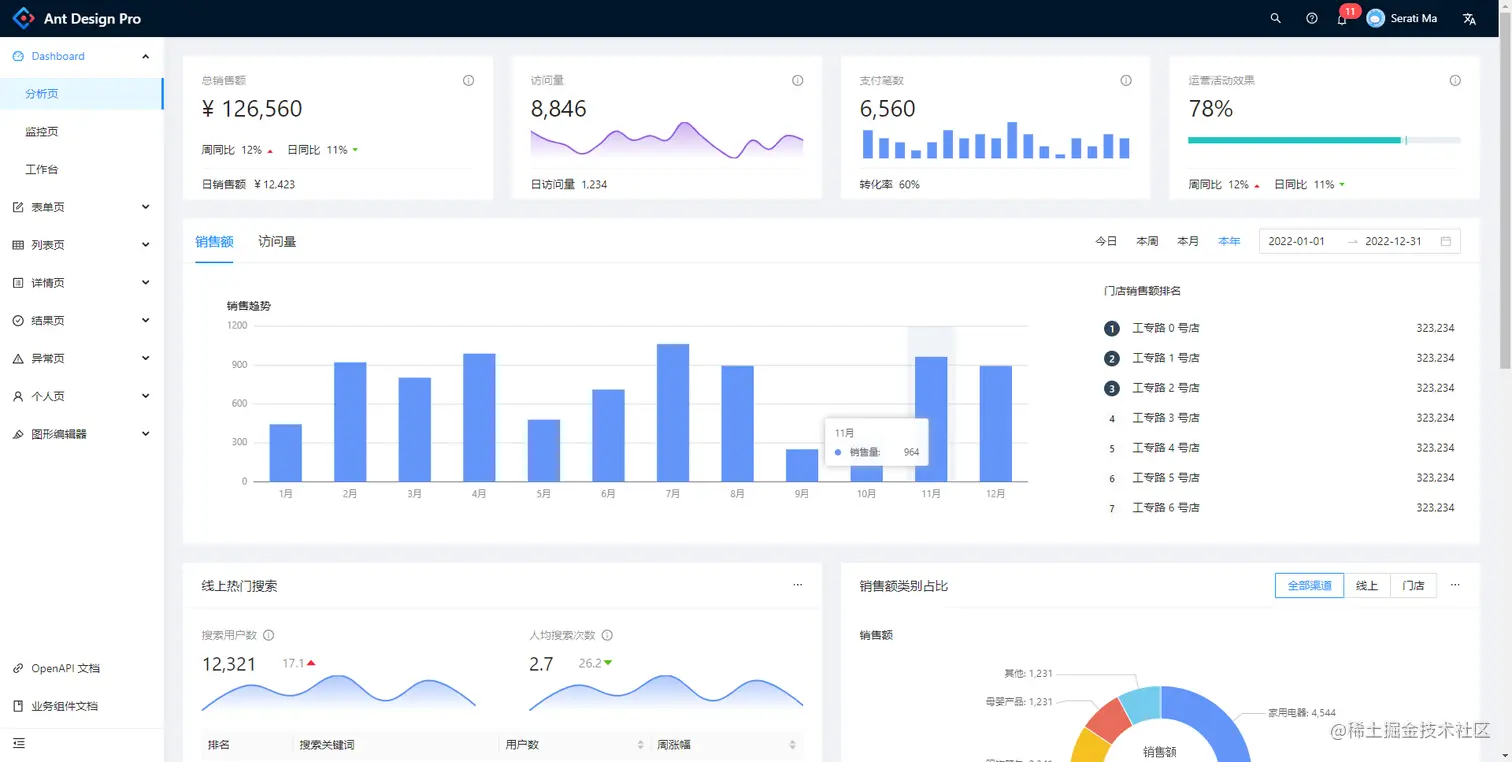The height and width of the screenshot is (762, 1512).
Task: Click the 表单页 form icon
Action: 18,207
